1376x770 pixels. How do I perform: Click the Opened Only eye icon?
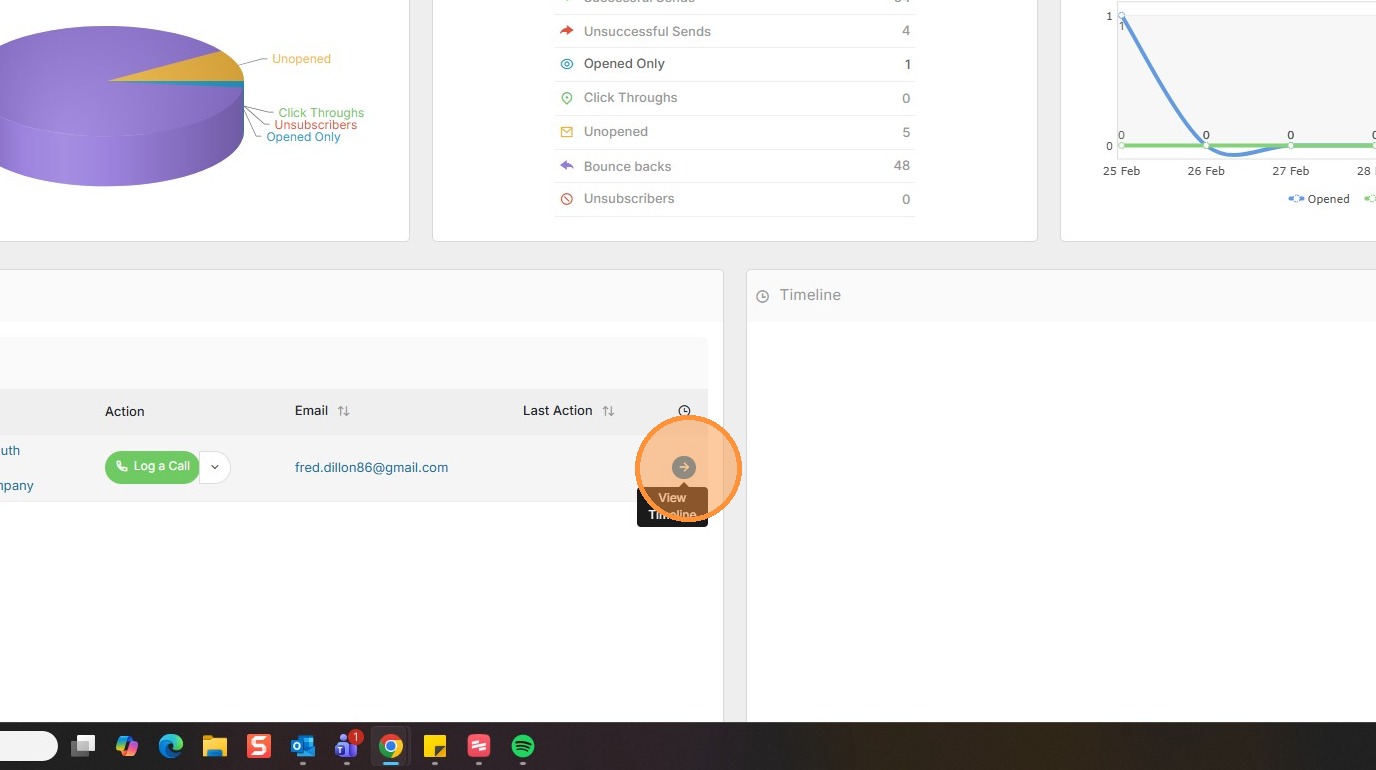(567, 64)
